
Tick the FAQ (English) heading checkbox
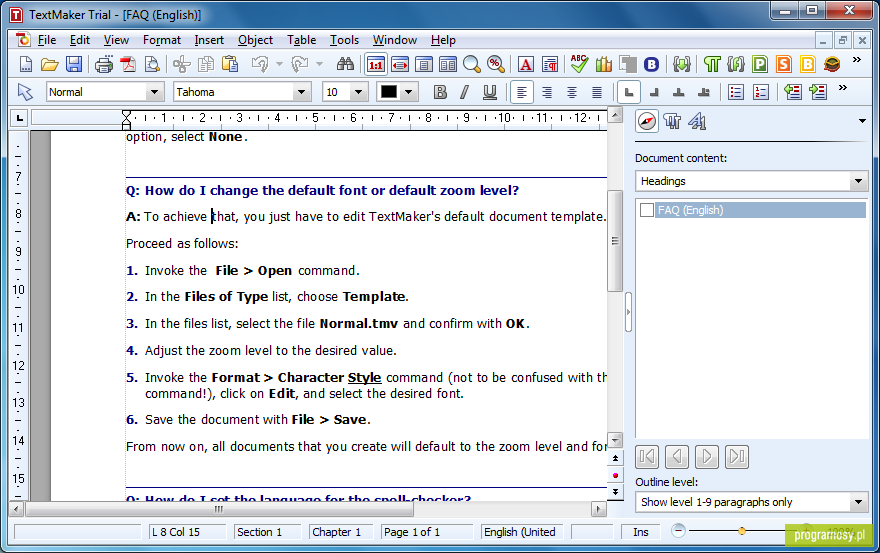click(647, 210)
